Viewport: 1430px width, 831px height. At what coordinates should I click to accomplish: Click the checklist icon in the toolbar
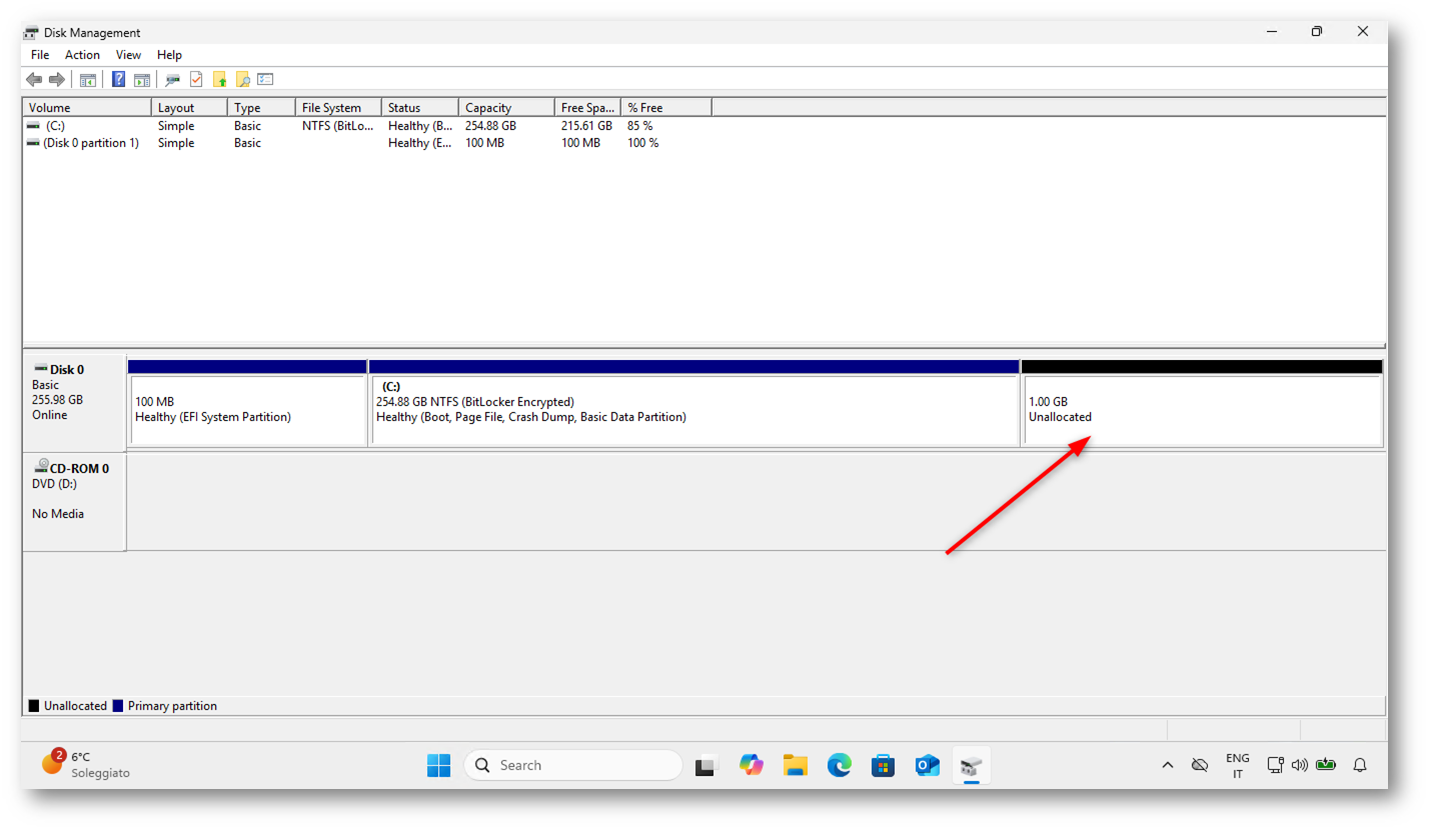click(x=265, y=80)
